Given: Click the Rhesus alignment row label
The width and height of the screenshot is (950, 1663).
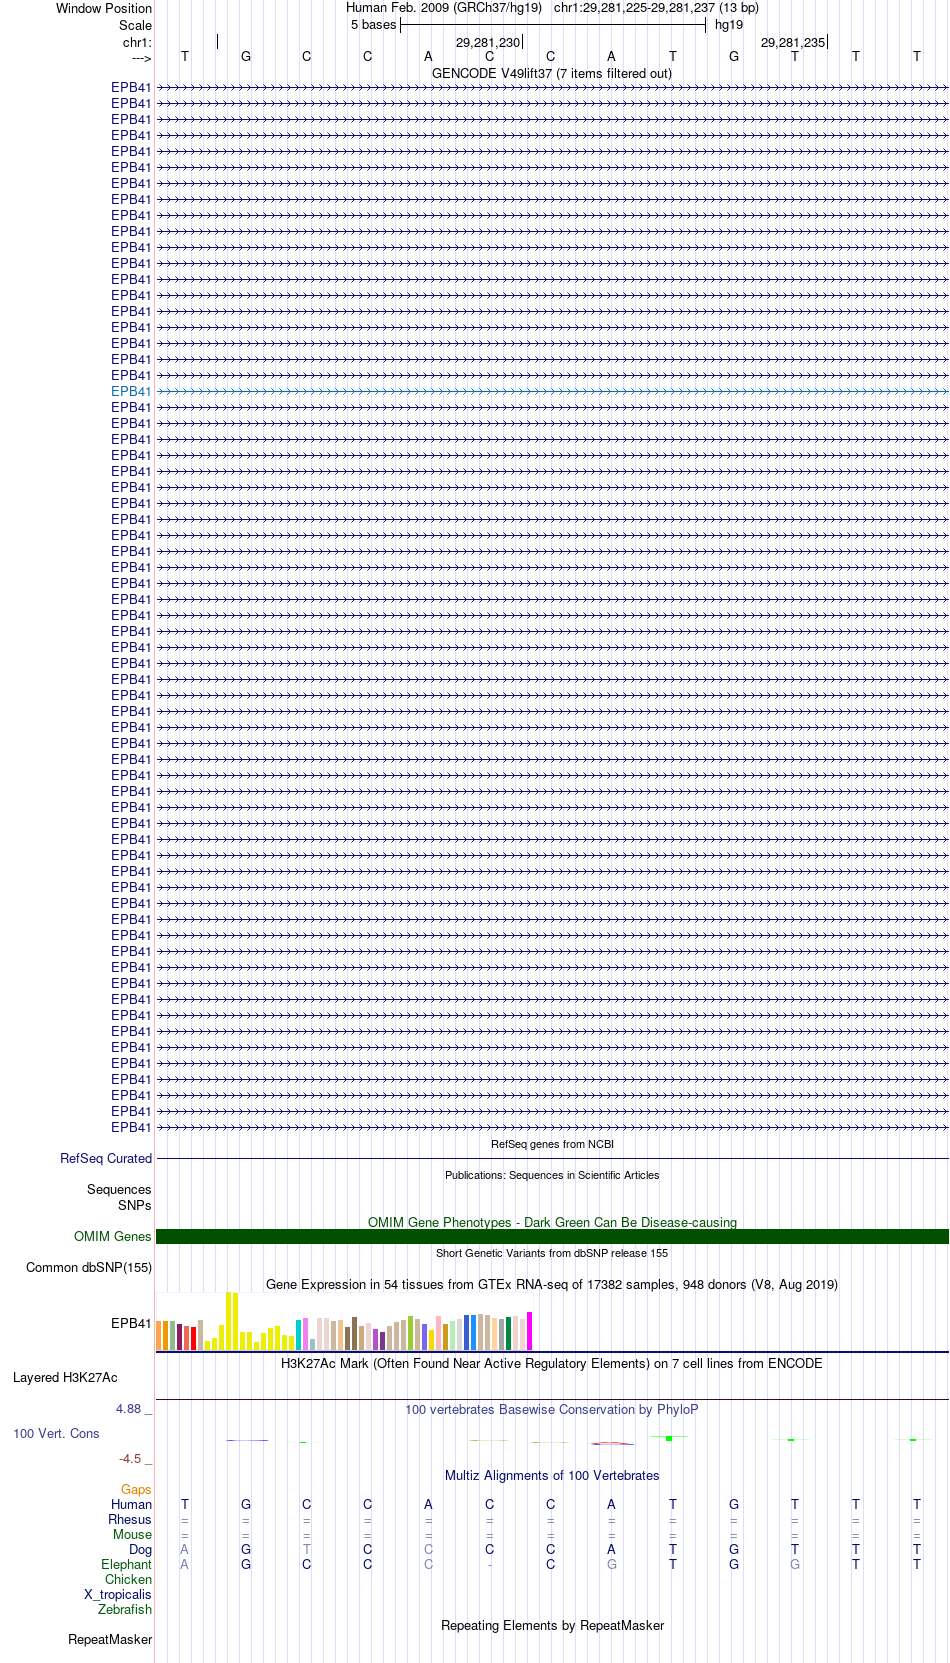Looking at the screenshot, I should [x=130, y=1520].
